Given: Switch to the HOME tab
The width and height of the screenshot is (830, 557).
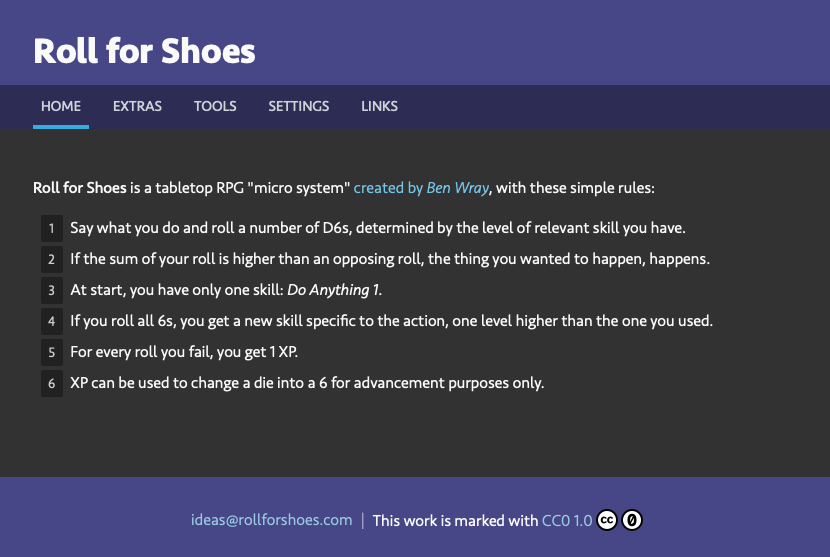Looking at the screenshot, I should click(61, 106).
